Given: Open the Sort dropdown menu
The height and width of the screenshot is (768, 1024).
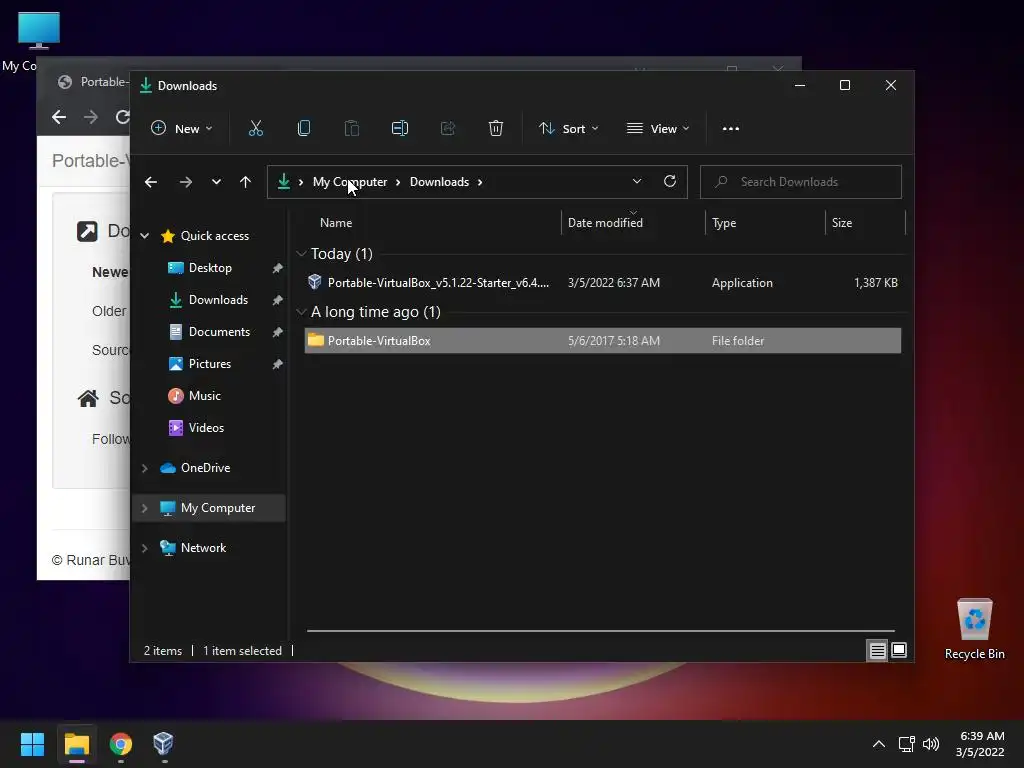Looking at the screenshot, I should click(568, 129).
